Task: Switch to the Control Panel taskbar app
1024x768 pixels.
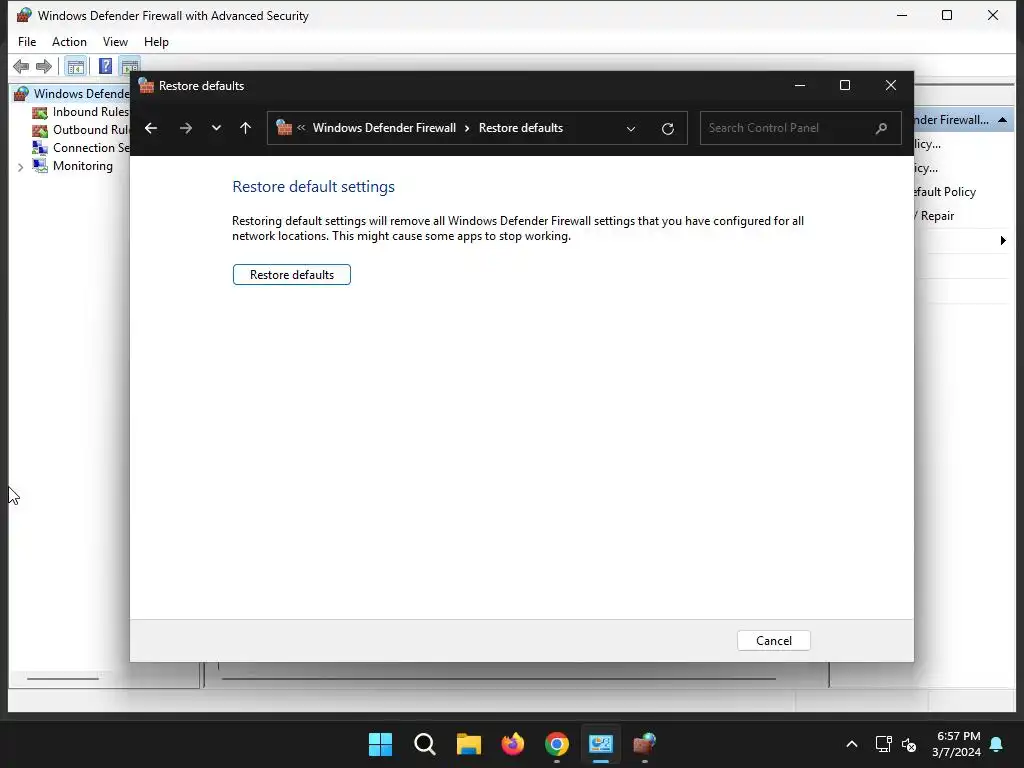Action: pos(601,744)
